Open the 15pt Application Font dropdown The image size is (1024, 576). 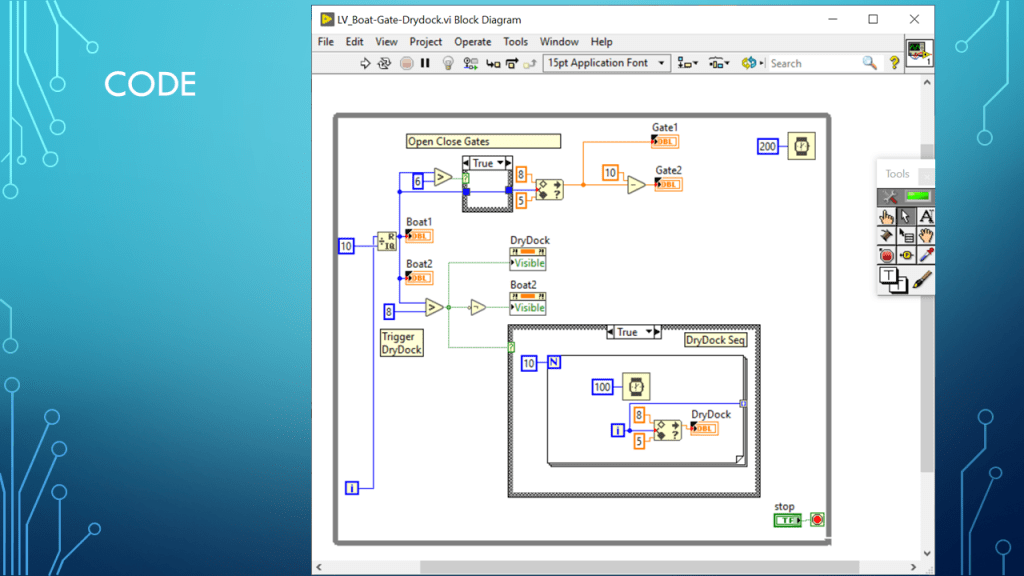click(x=605, y=63)
